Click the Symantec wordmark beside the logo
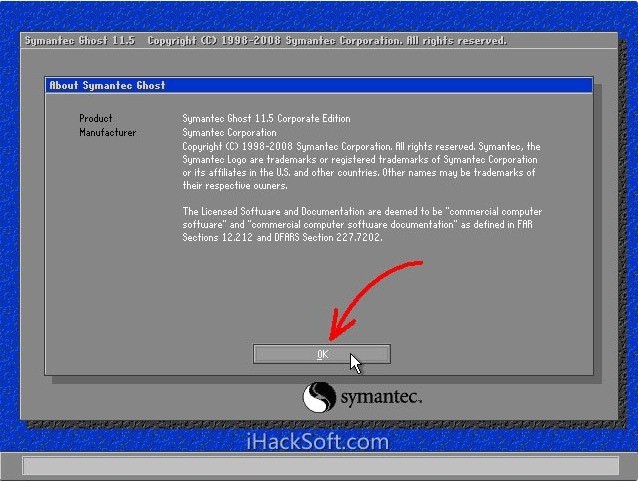Viewport: 638px width, 481px height. (382, 398)
